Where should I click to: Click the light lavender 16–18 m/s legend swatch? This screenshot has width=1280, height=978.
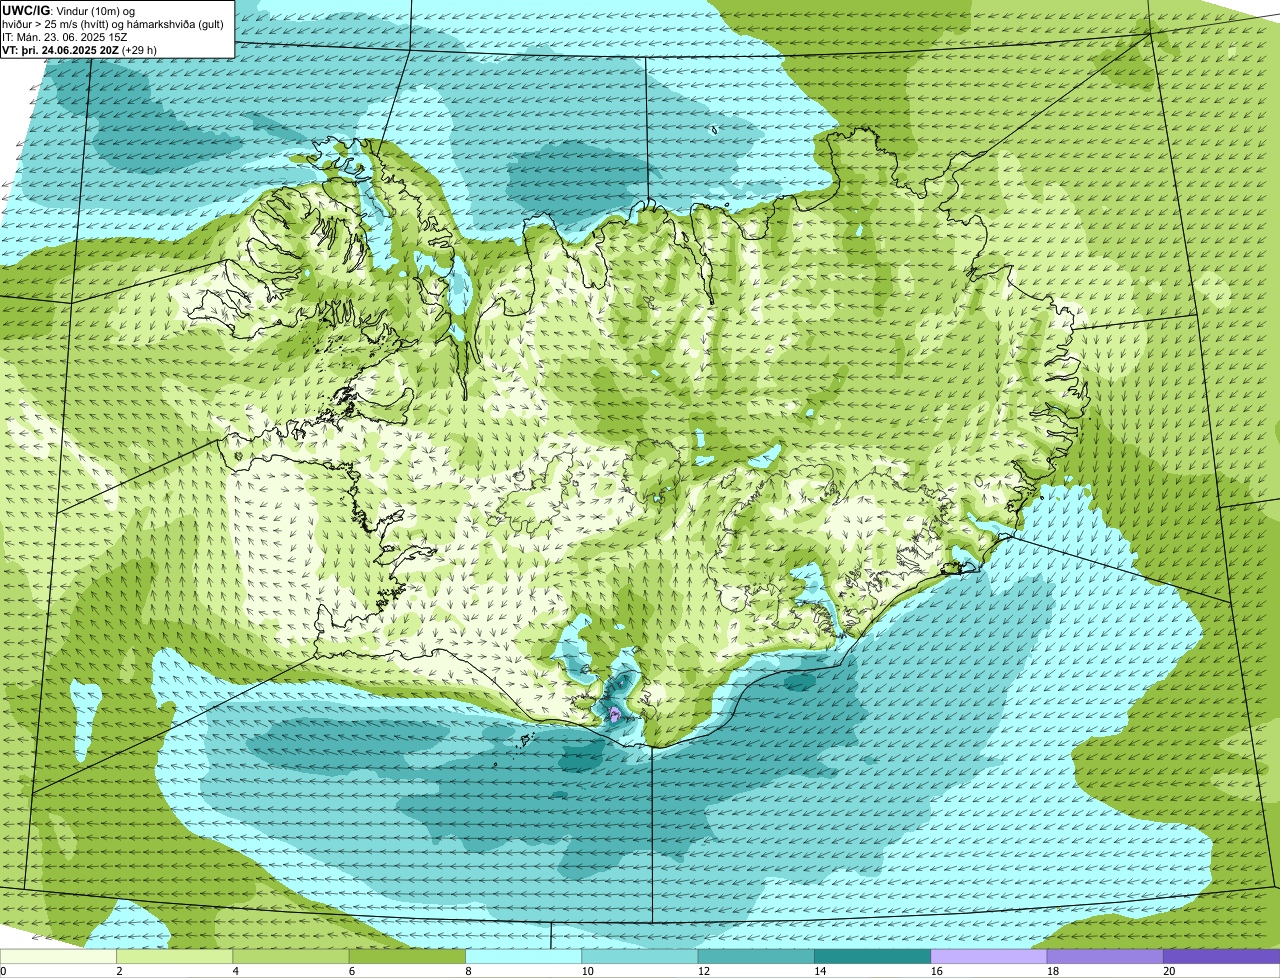pos(989,956)
